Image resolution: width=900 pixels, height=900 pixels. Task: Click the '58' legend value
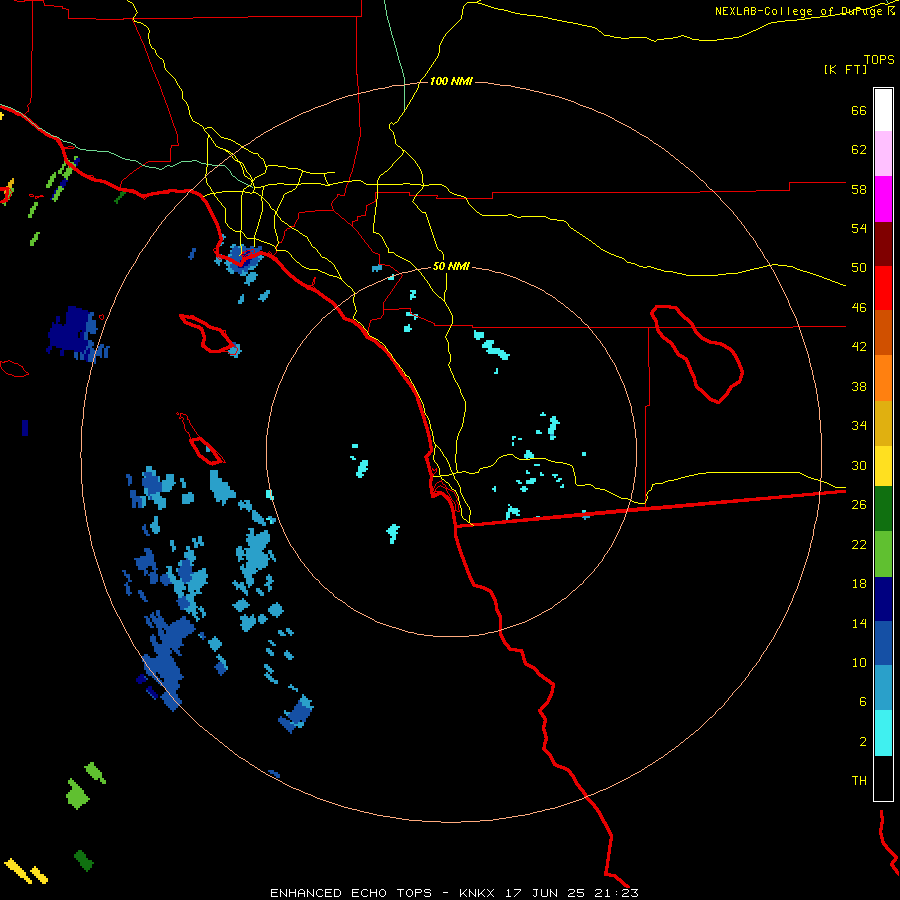pos(859,189)
